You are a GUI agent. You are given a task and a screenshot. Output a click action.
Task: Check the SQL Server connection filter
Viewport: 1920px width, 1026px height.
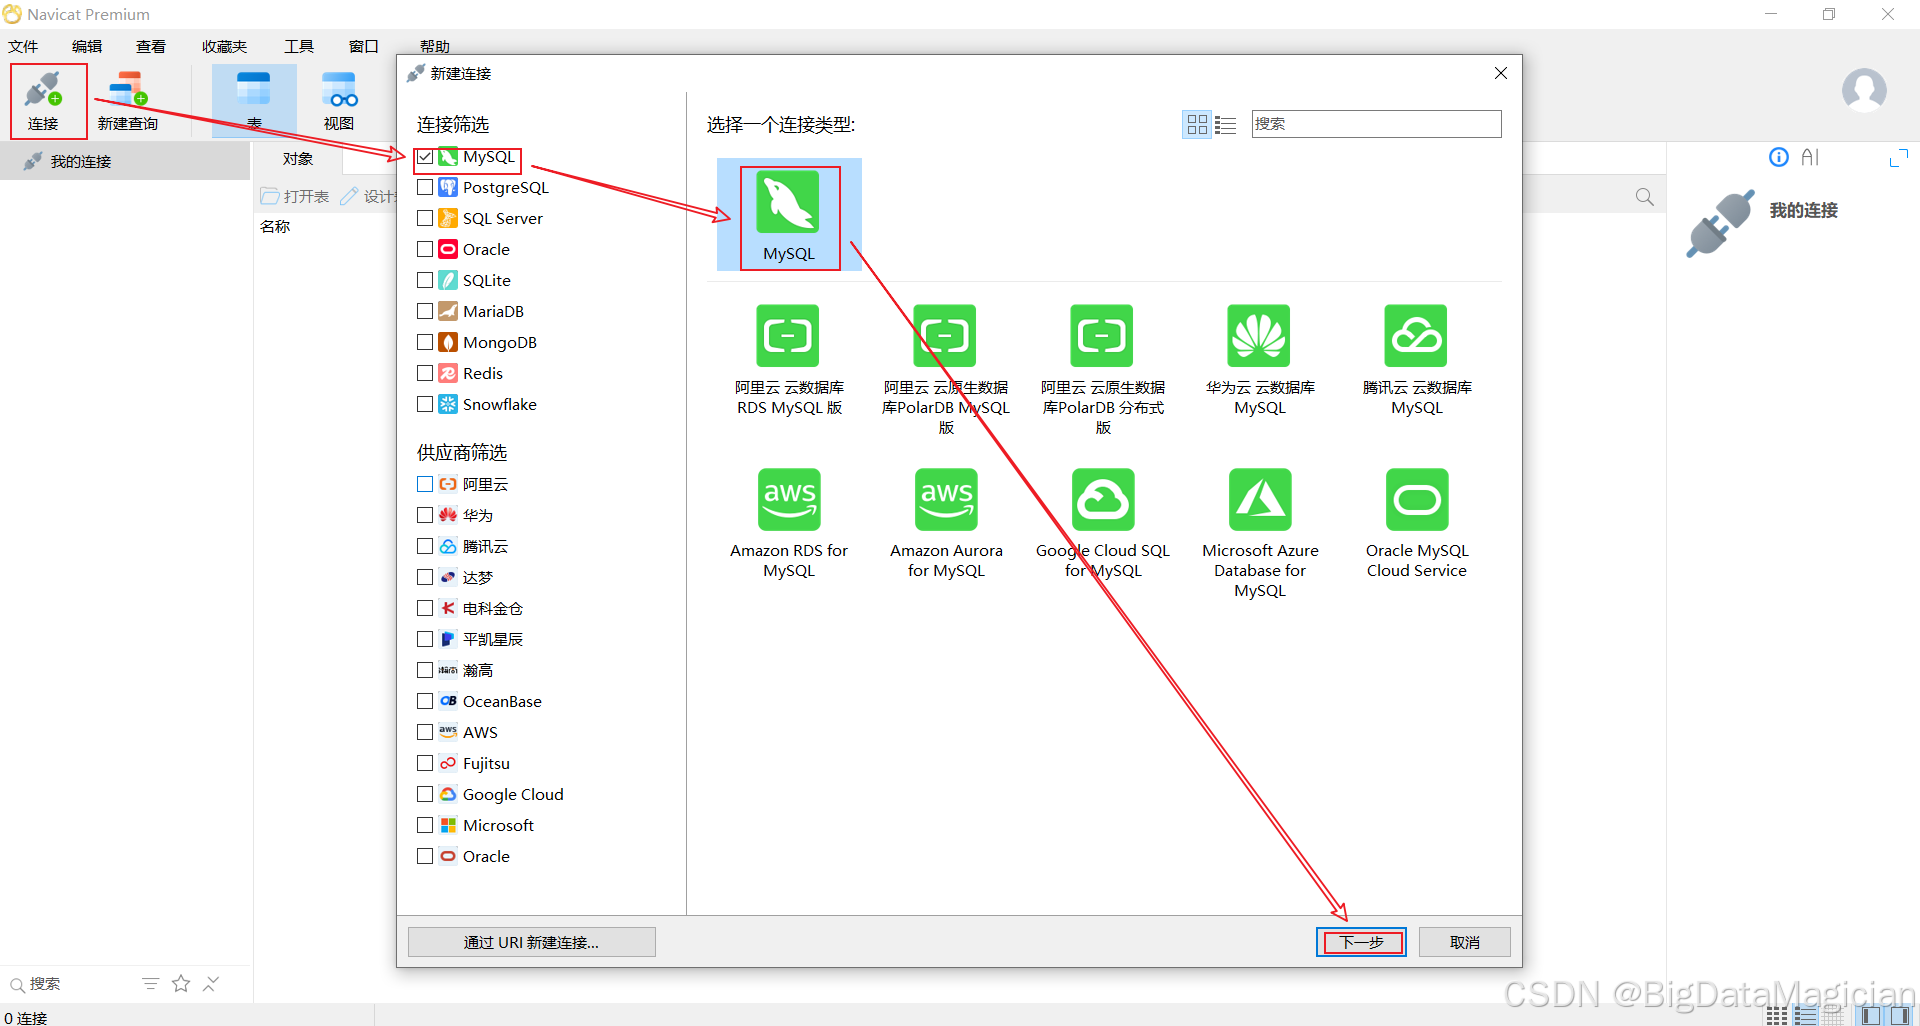[426, 218]
